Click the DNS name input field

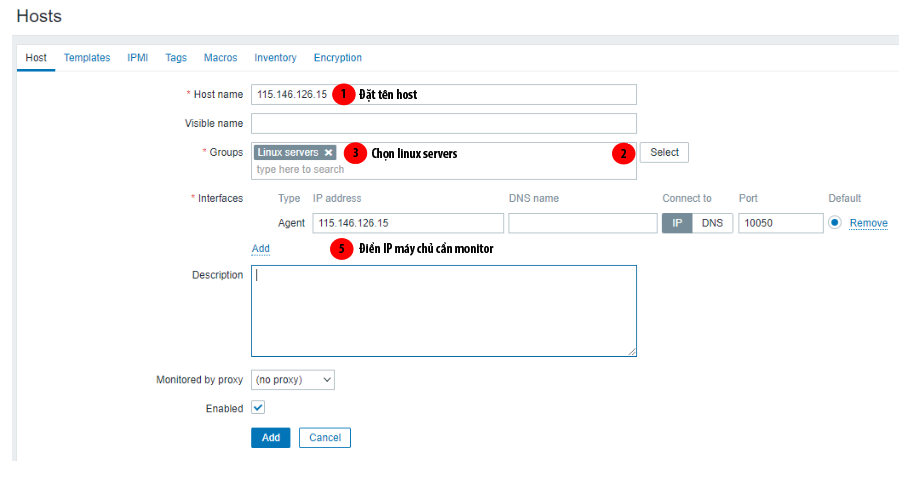coord(582,223)
